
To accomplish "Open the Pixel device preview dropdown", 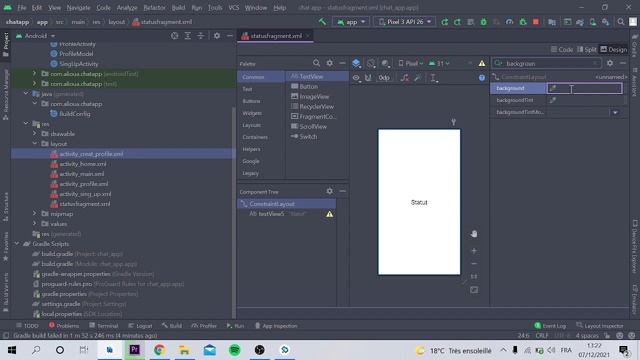I will pyautogui.click(x=411, y=63).
